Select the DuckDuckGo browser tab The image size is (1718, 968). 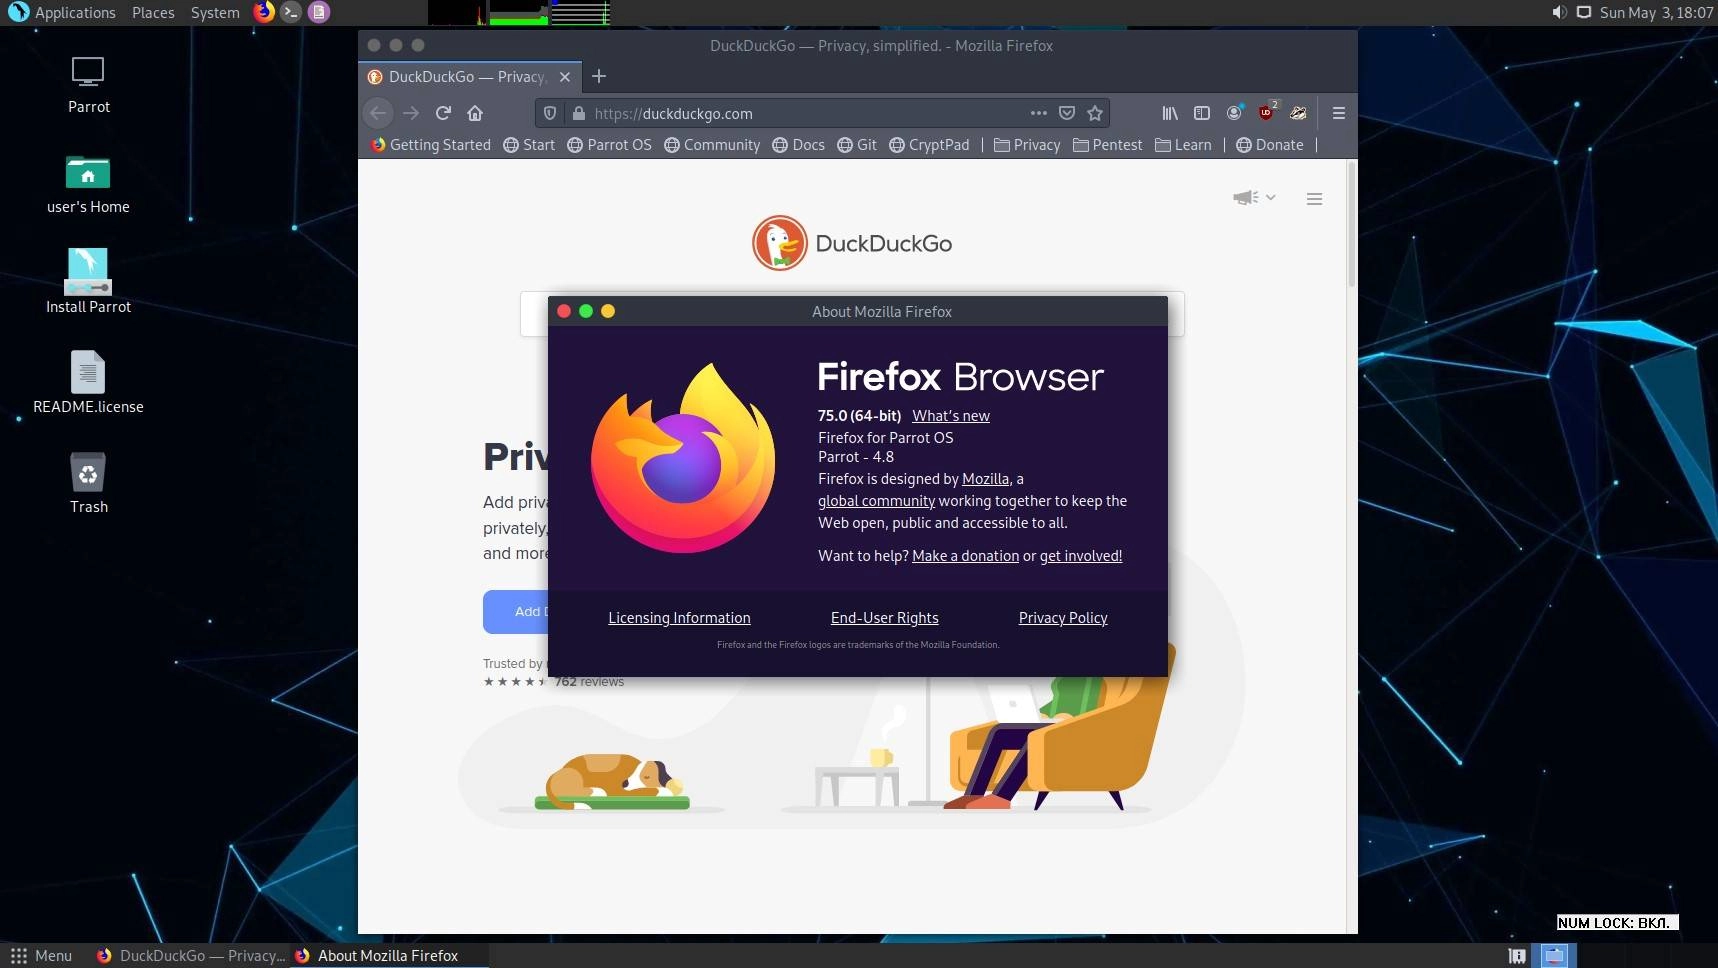coord(469,77)
